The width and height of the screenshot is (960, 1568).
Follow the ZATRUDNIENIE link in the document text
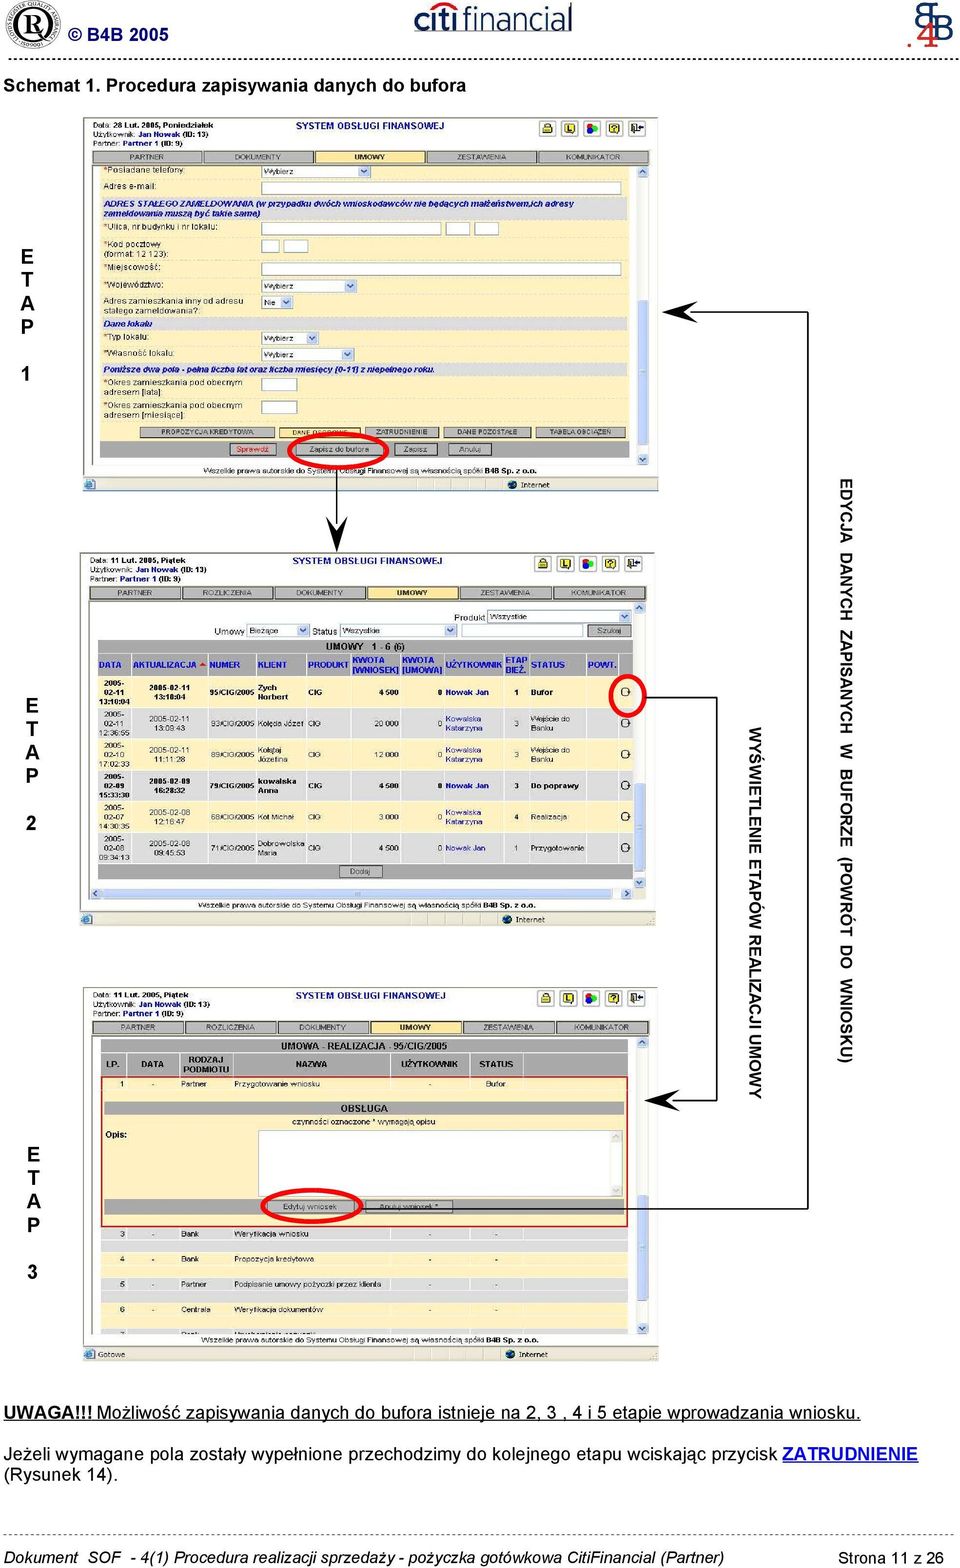[x=850, y=1454]
